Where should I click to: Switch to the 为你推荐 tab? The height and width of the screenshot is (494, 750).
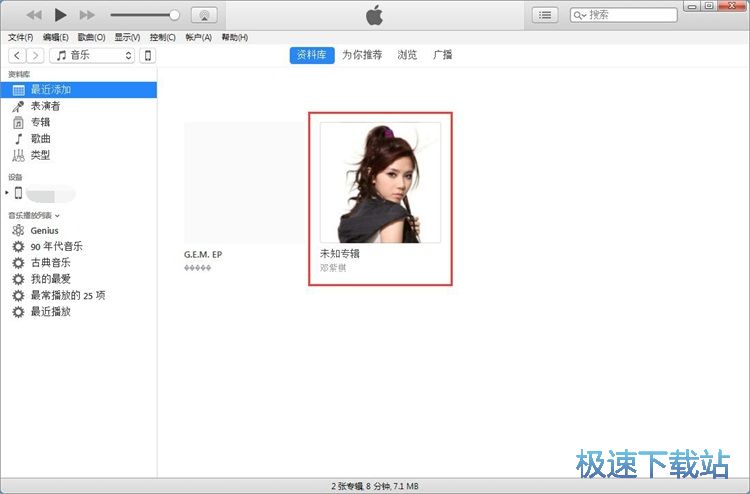pos(362,55)
